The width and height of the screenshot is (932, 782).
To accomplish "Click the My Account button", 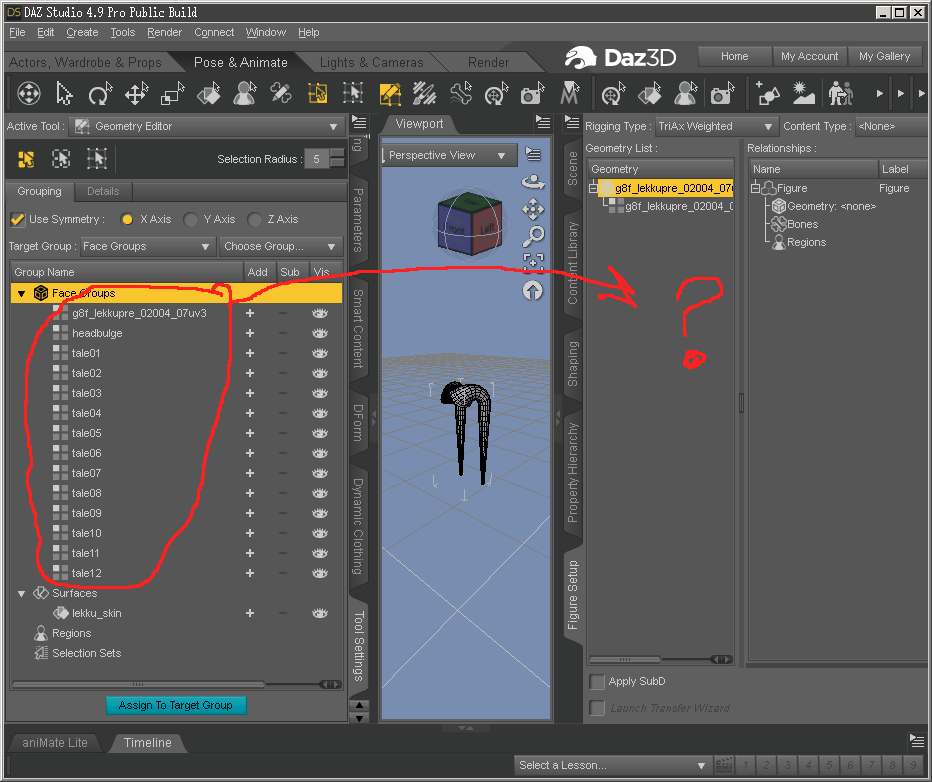I will tap(810, 56).
